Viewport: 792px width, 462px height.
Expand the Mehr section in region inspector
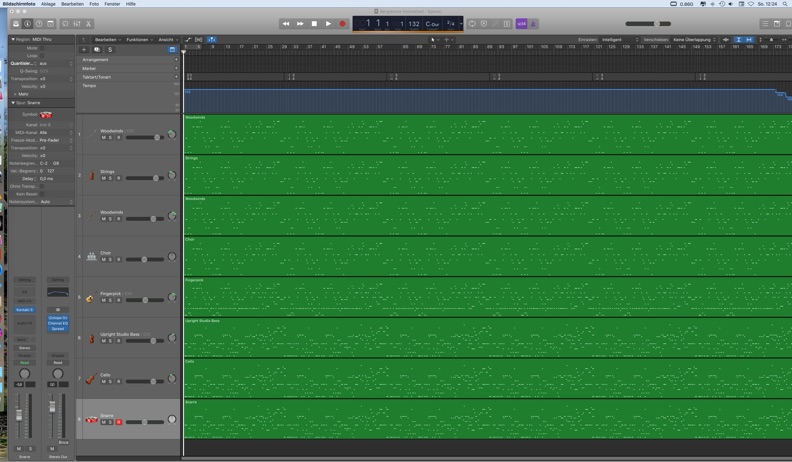click(22, 94)
